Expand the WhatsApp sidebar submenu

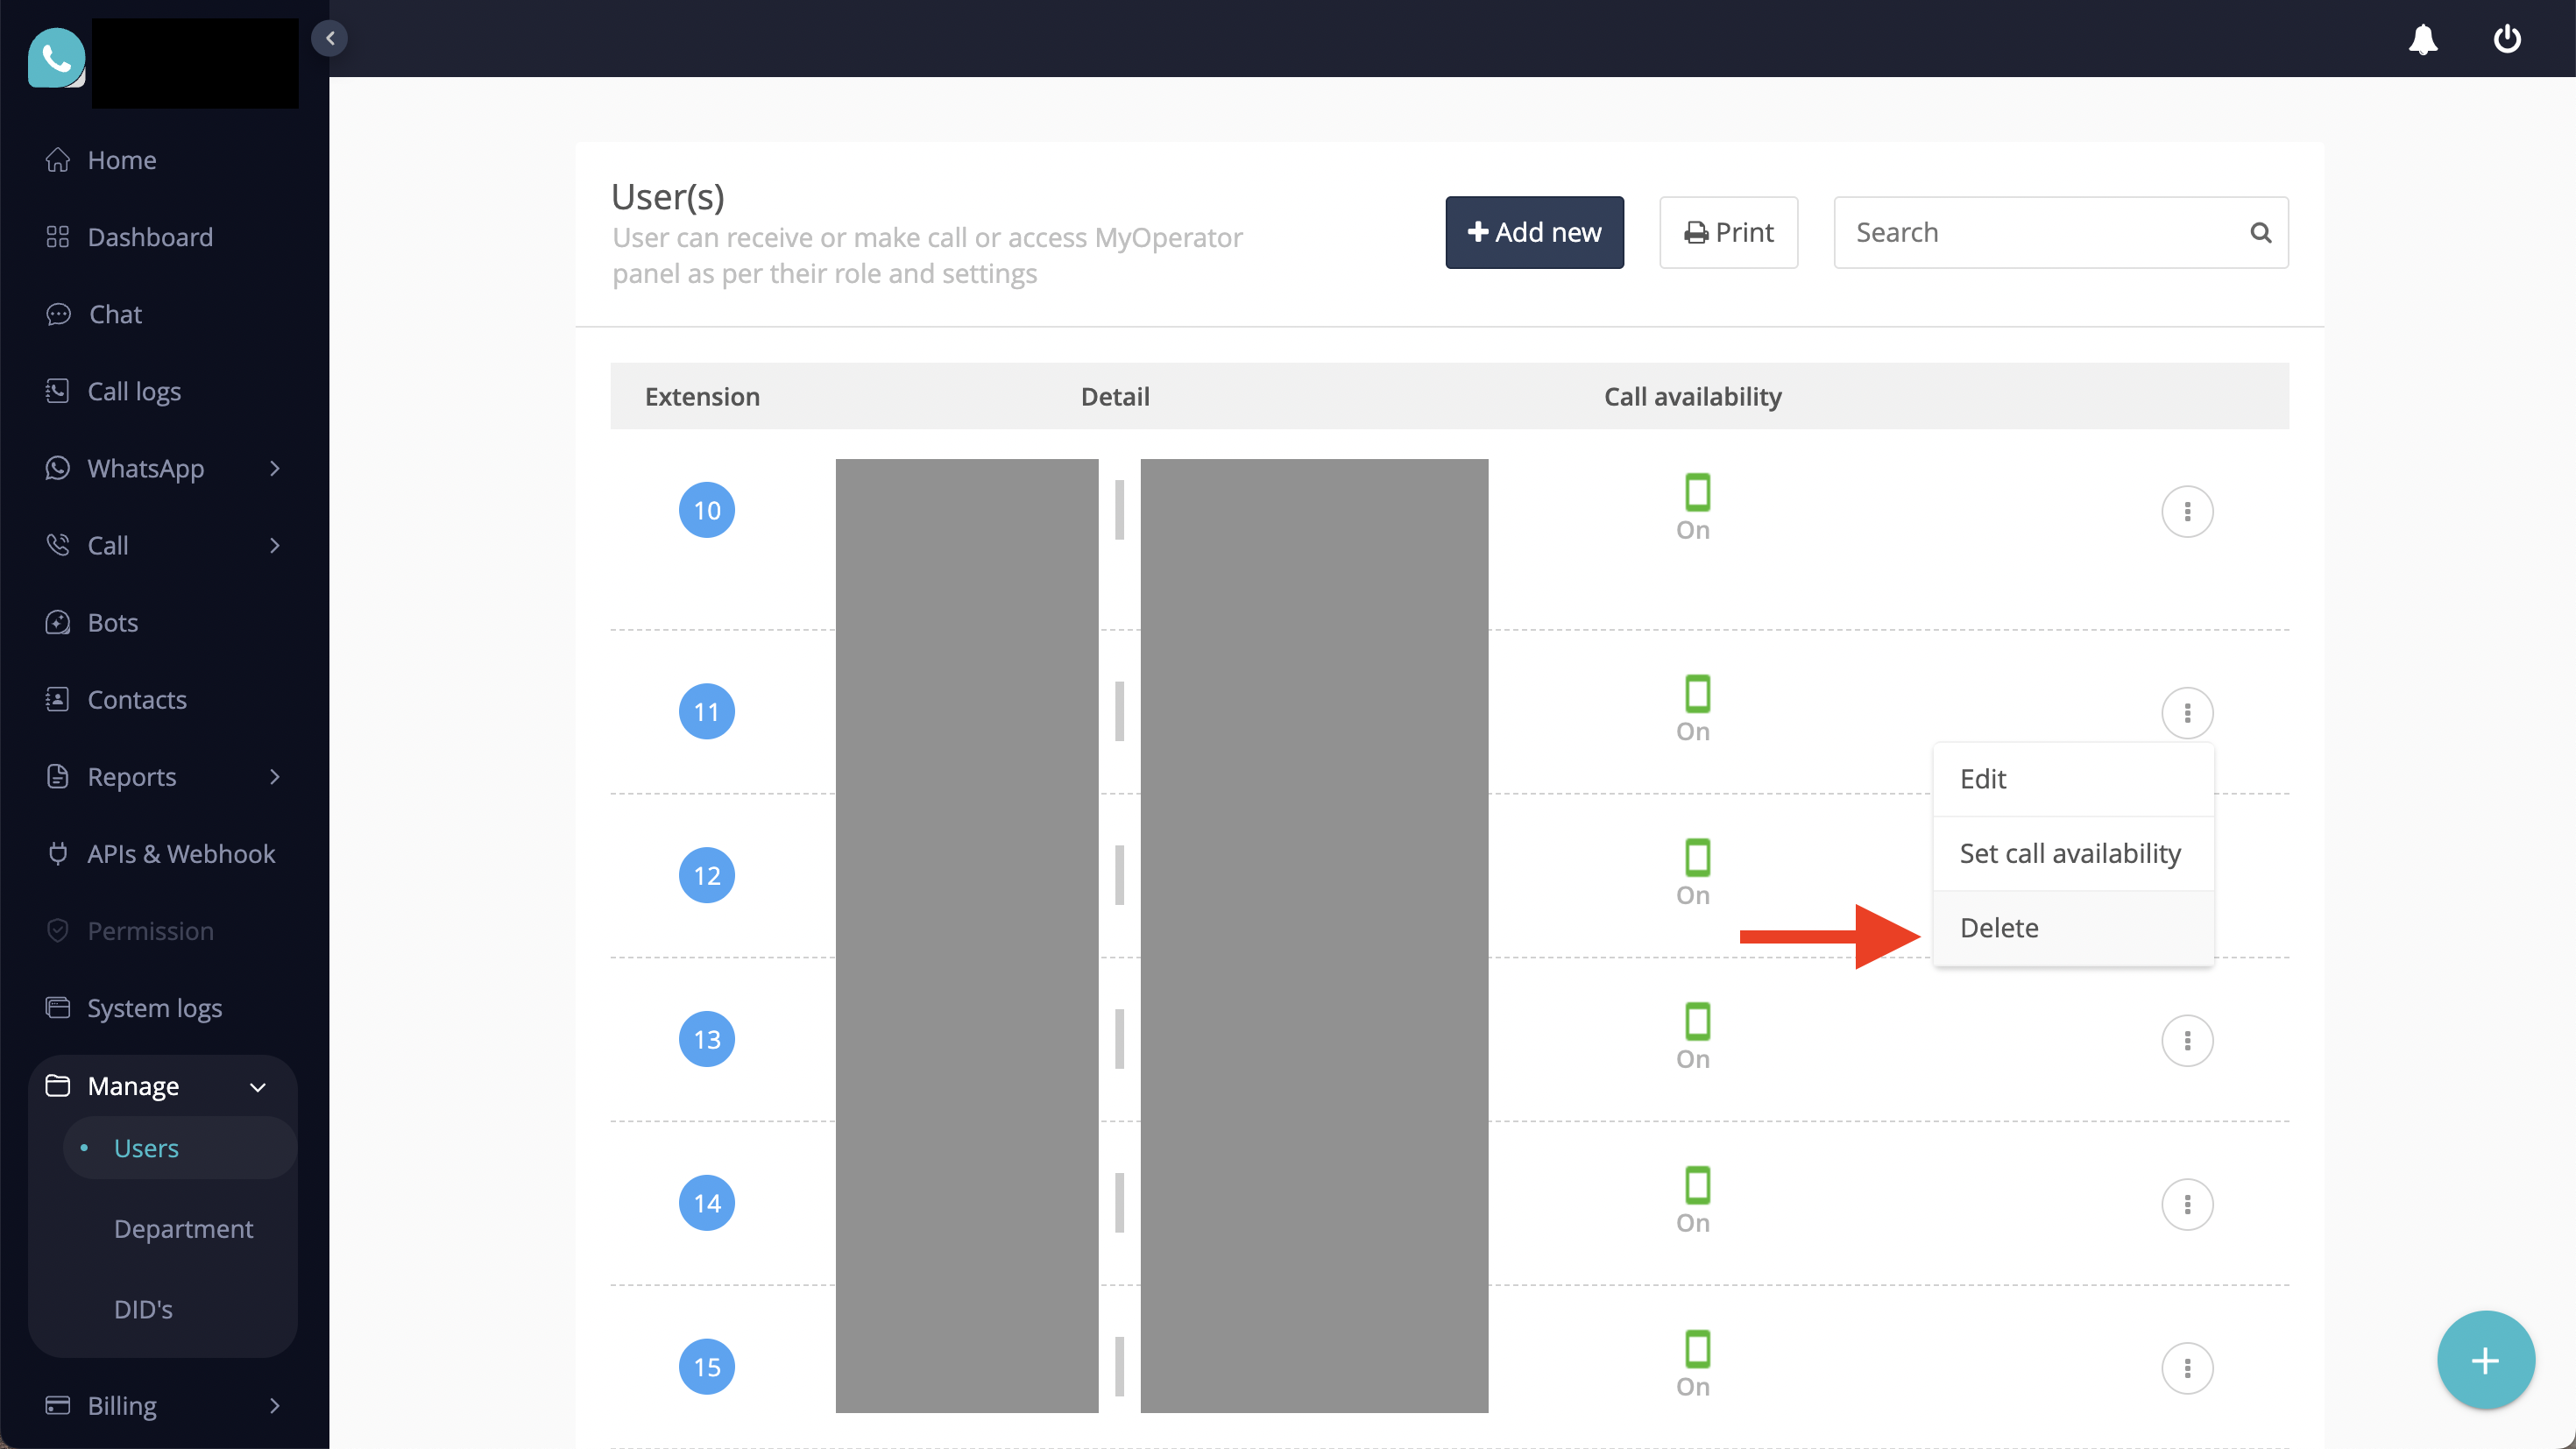274,468
